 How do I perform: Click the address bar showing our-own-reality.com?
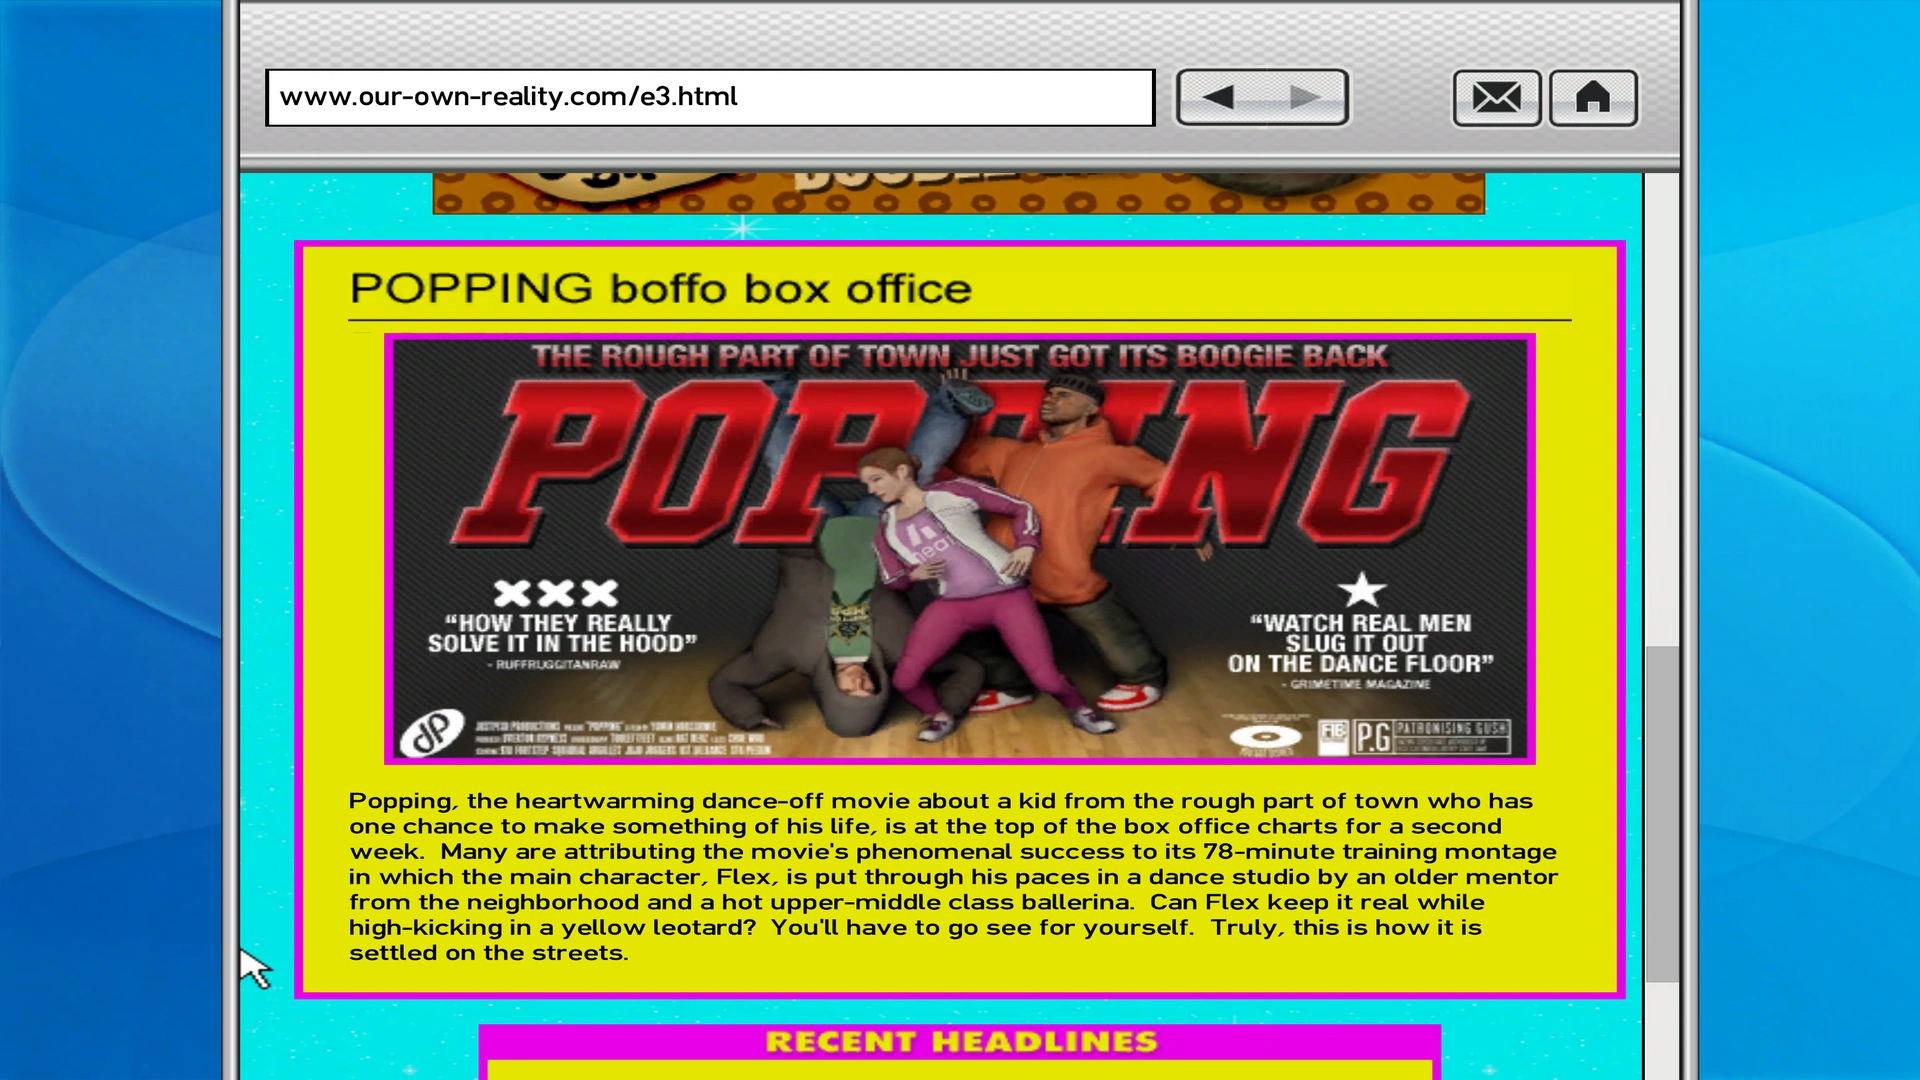click(x=710, y=98)
